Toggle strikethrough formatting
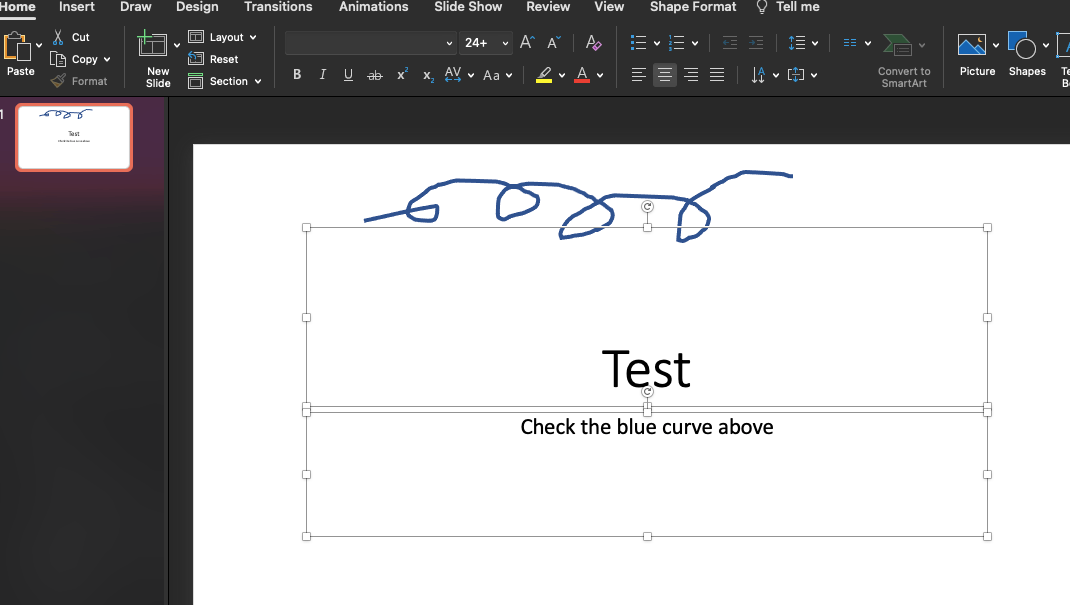The height and width of the screenshot is (605, 1070). [x=375, y=75]
